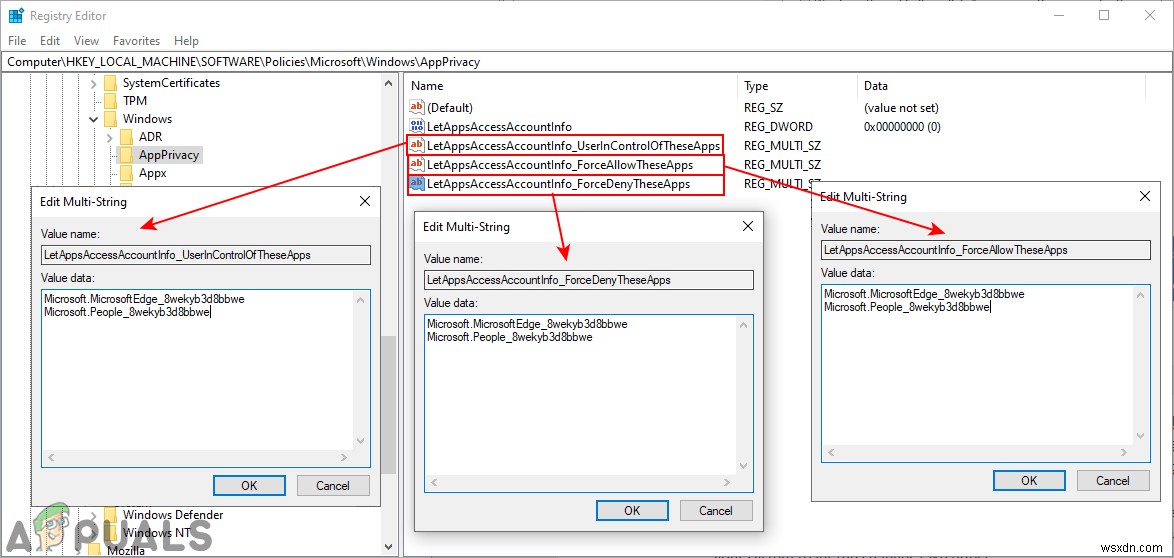Image resolution: width=1174 pixels, height=558 pixels.
Task: Open the File menu
Action: tap(16, 41)
